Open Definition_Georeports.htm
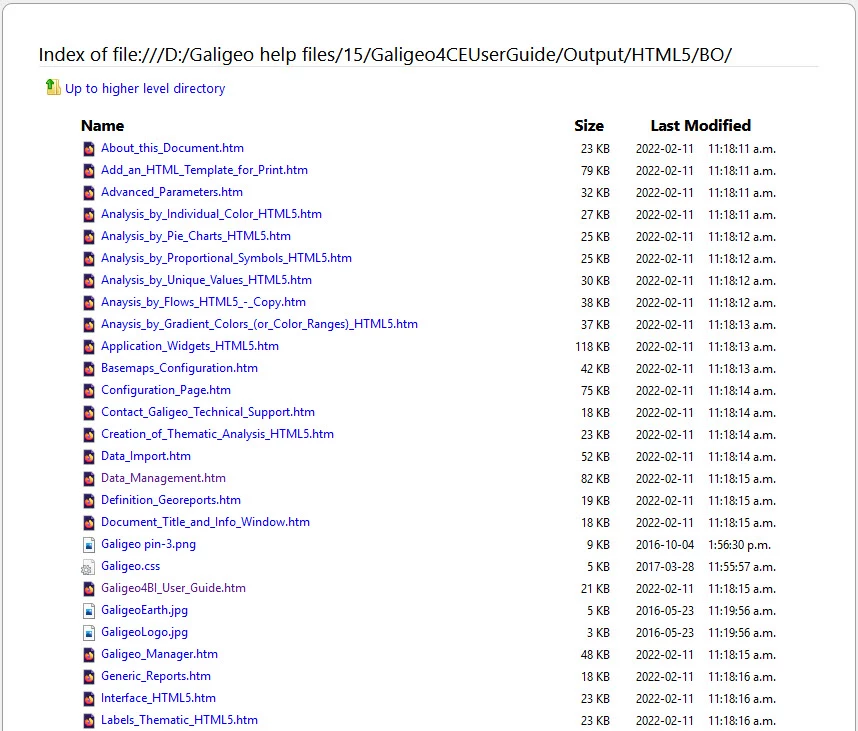The image size is (858, 731). click(171, 500)
